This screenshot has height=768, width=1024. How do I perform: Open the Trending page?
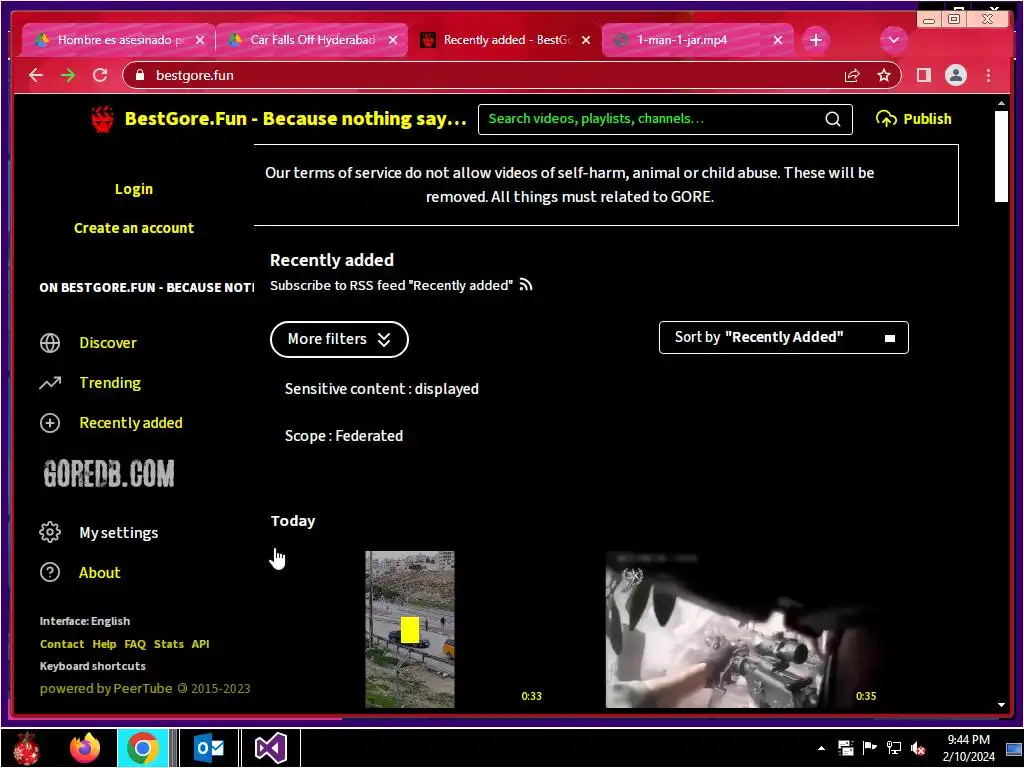[x=110, y=383]
